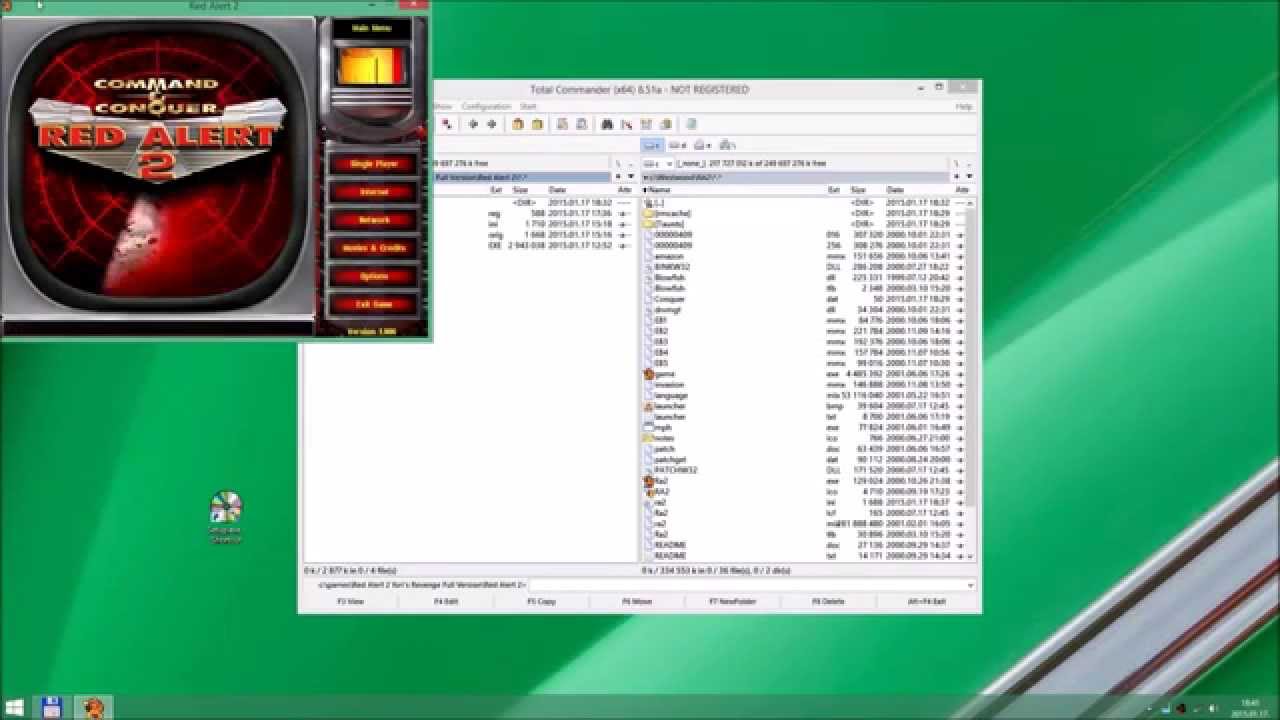
Task: Select the patchget dat file row
Action: 806,460
